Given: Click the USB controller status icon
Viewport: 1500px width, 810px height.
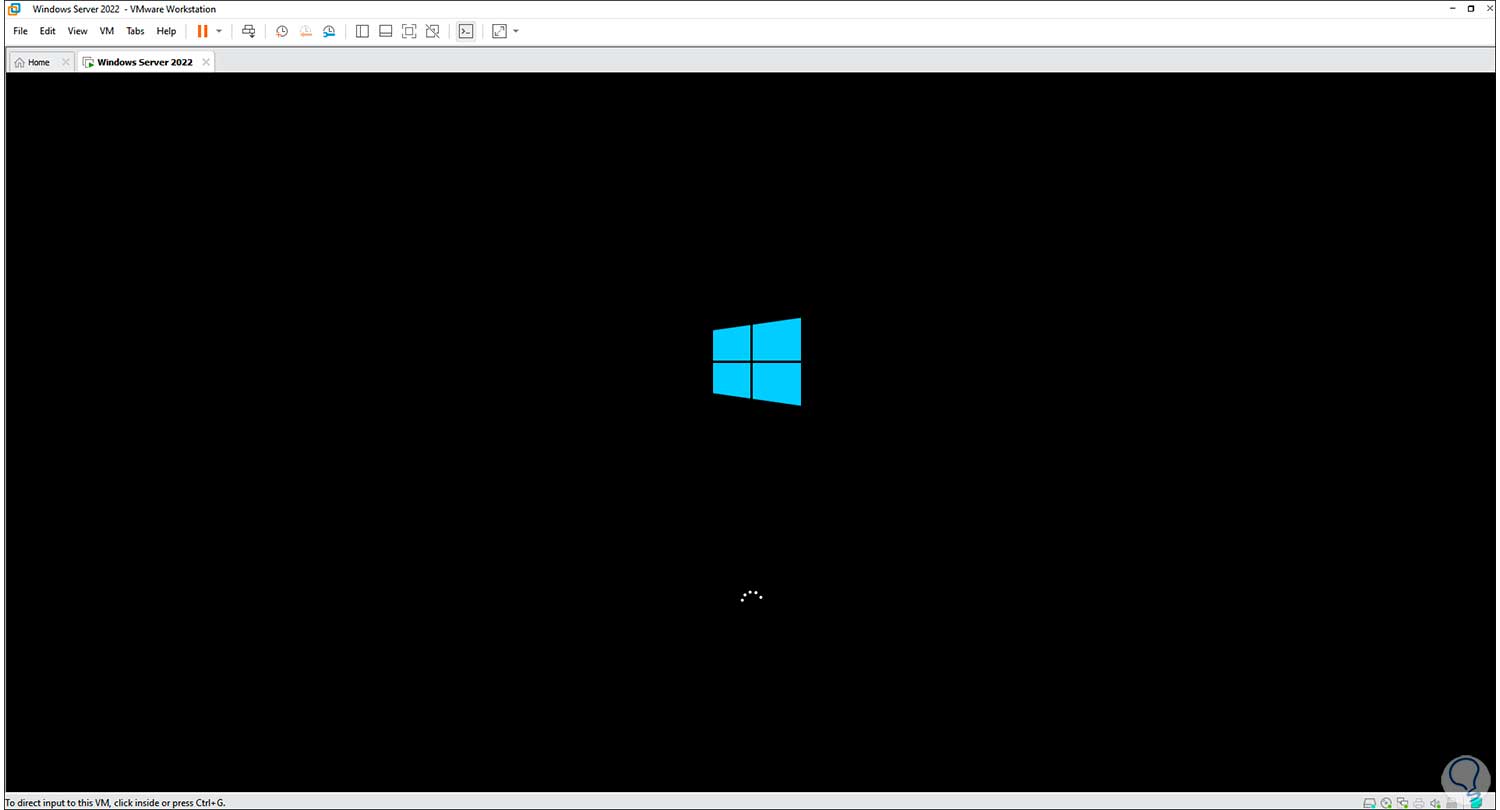Looking at the screenshot, I should coord(1451,803).
